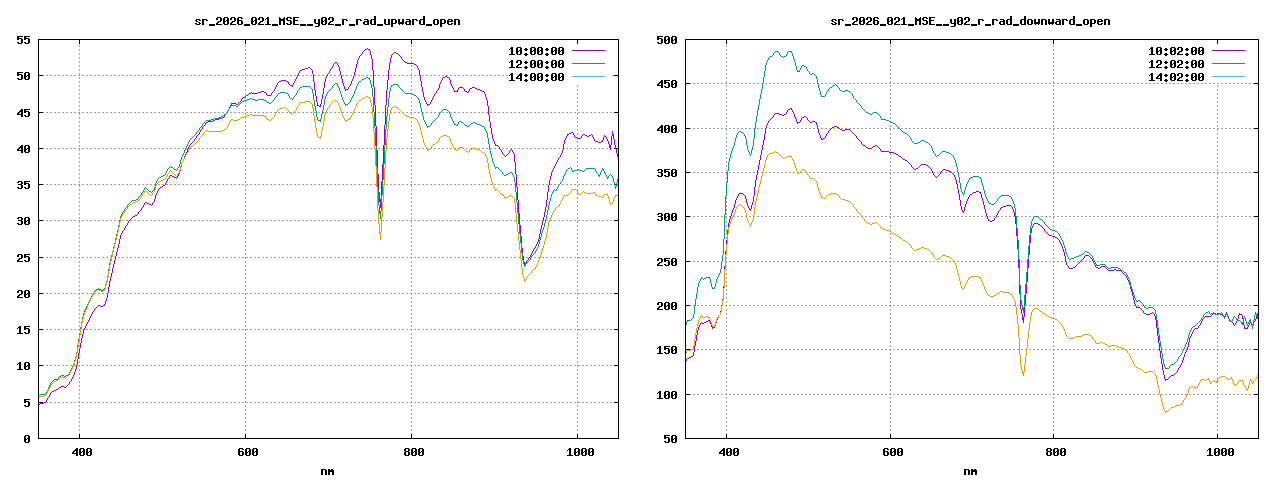Viewport: 1280px width, 480px height.
Task: Select the 14:02:00 legend label
Action: click(1175, 77)
